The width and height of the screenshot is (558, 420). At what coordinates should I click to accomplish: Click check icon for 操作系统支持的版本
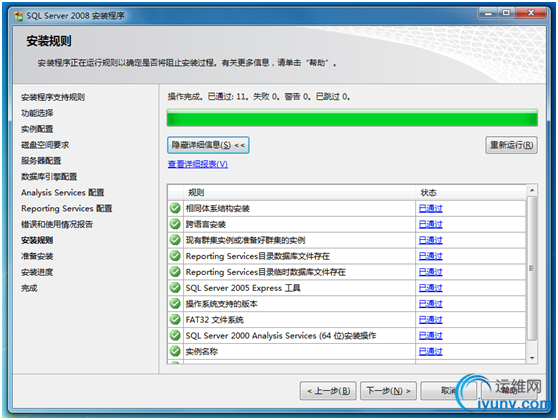point(175,304)
